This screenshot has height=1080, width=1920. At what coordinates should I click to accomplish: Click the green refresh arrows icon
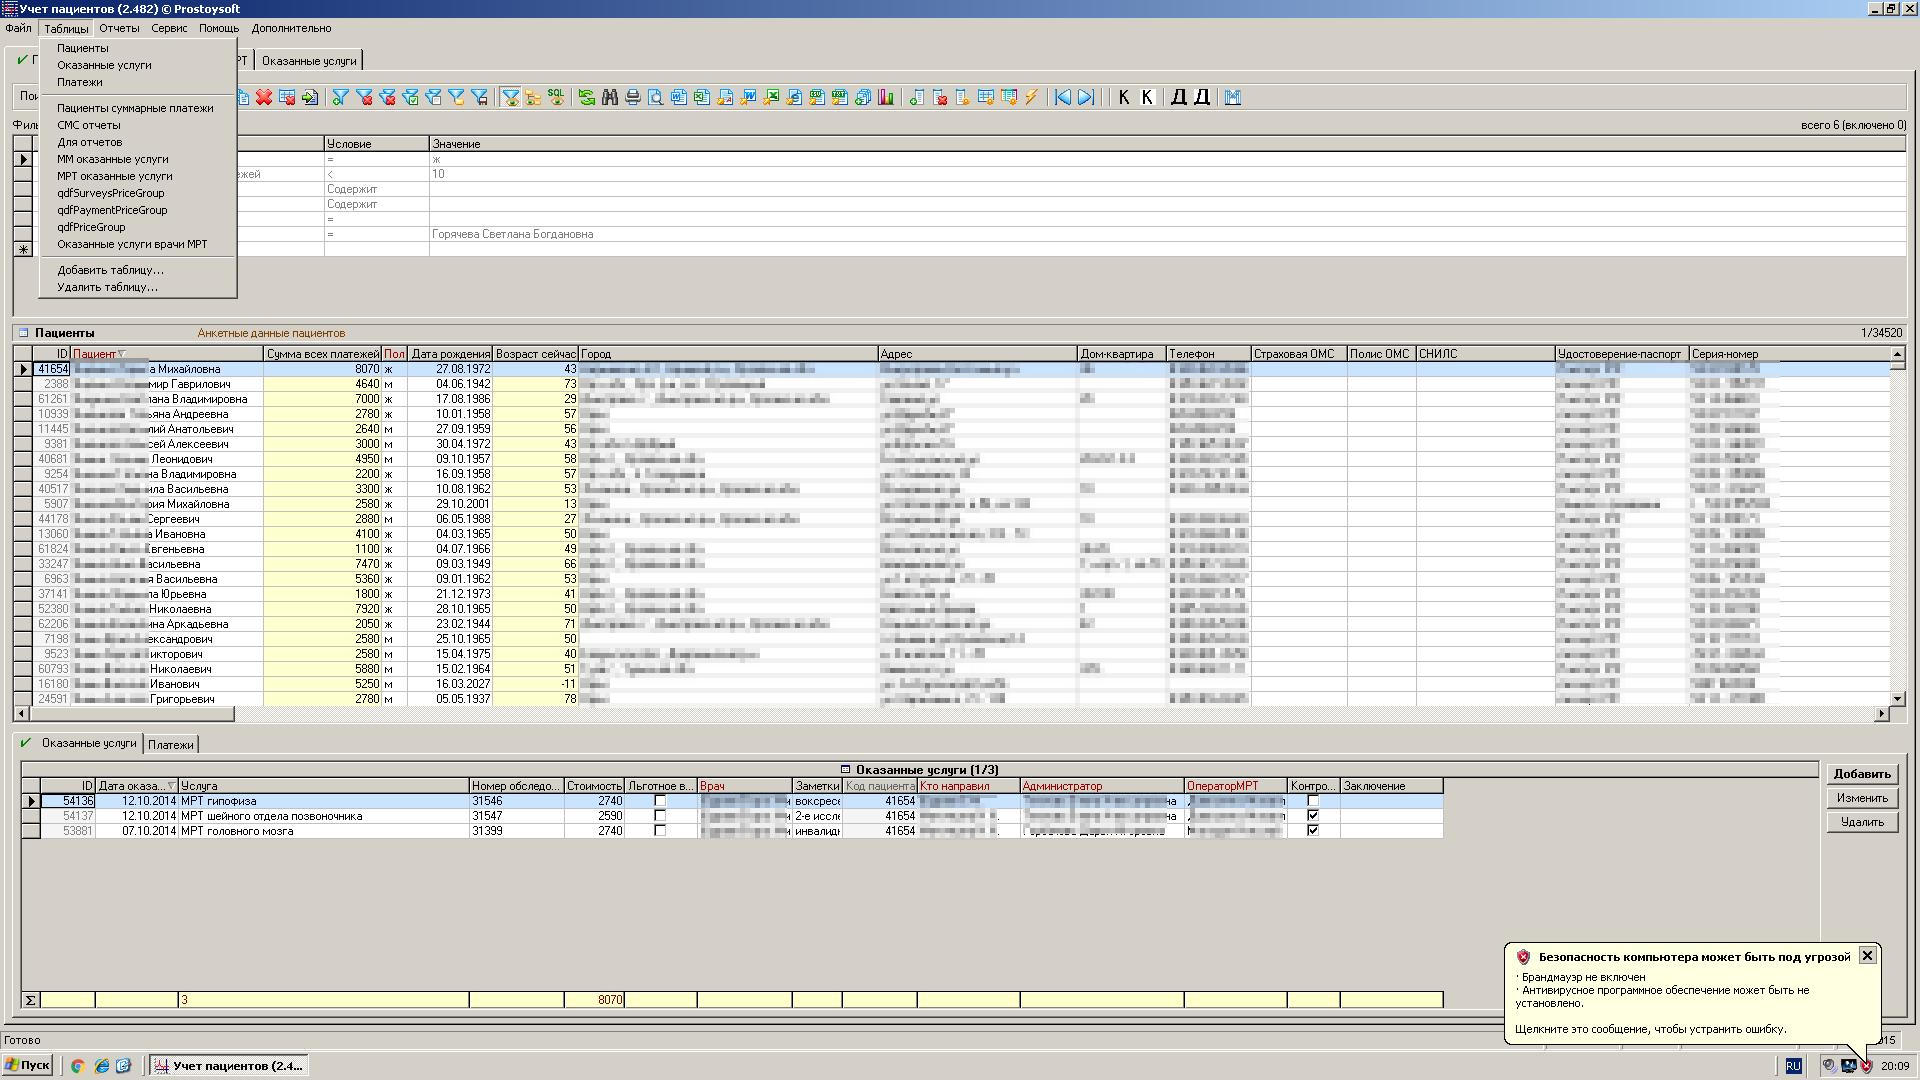pyautogui.click(x=586, y=97)
